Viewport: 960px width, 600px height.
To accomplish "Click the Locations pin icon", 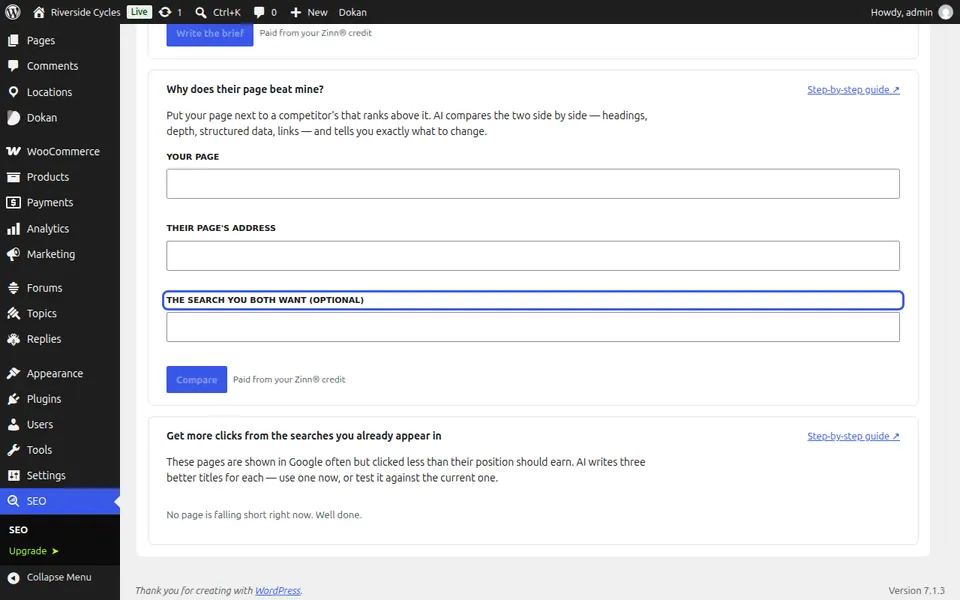I will 13,92.
